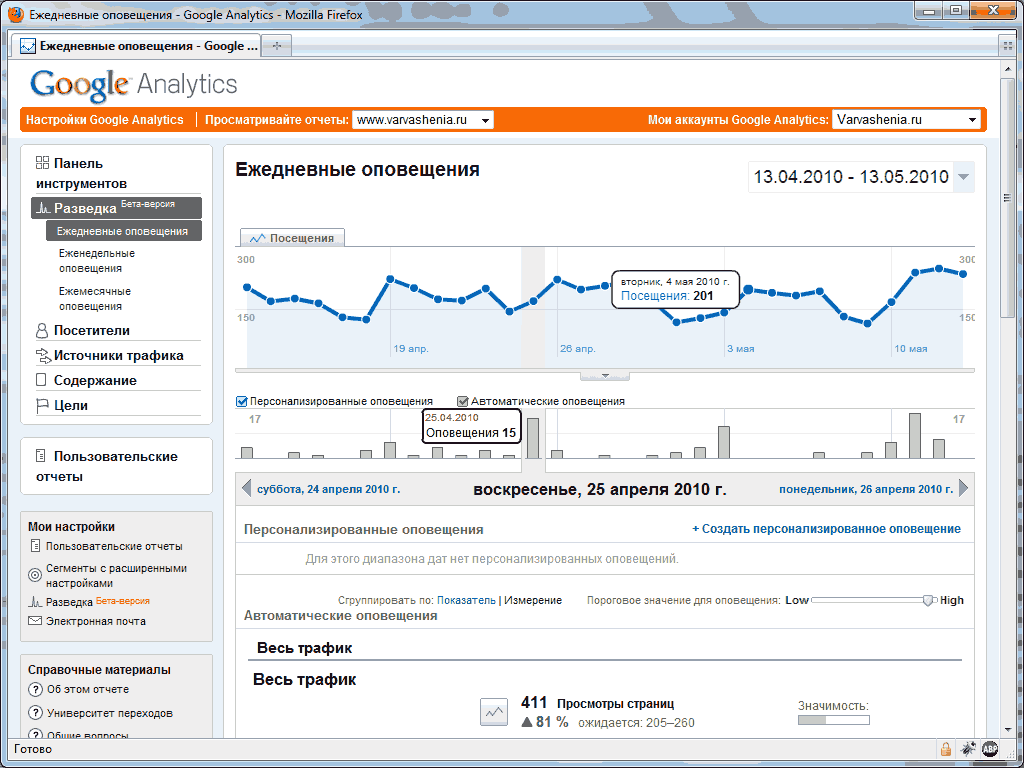Collapse the chart using the expander handle
The height and width of the screenshot is (768, 1024).
pos(604,376)
